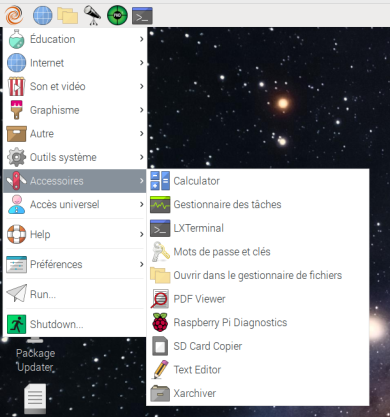Screen dimensions: 390x417
Task: Select Ouvrir dans le gestionnaire de fichiers
Action: [258, 275]
